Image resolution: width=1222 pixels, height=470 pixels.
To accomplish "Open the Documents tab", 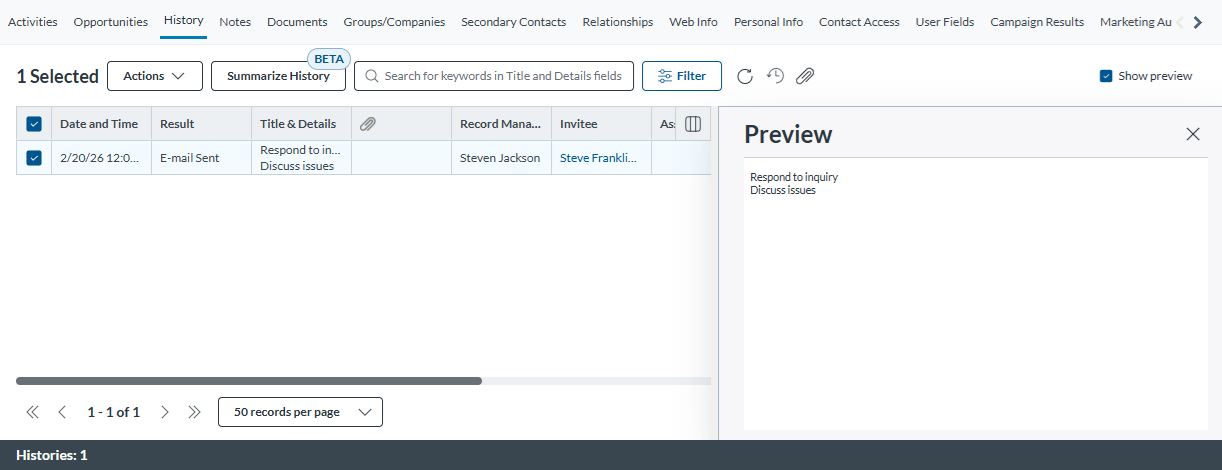I will (x=297, y=21).
